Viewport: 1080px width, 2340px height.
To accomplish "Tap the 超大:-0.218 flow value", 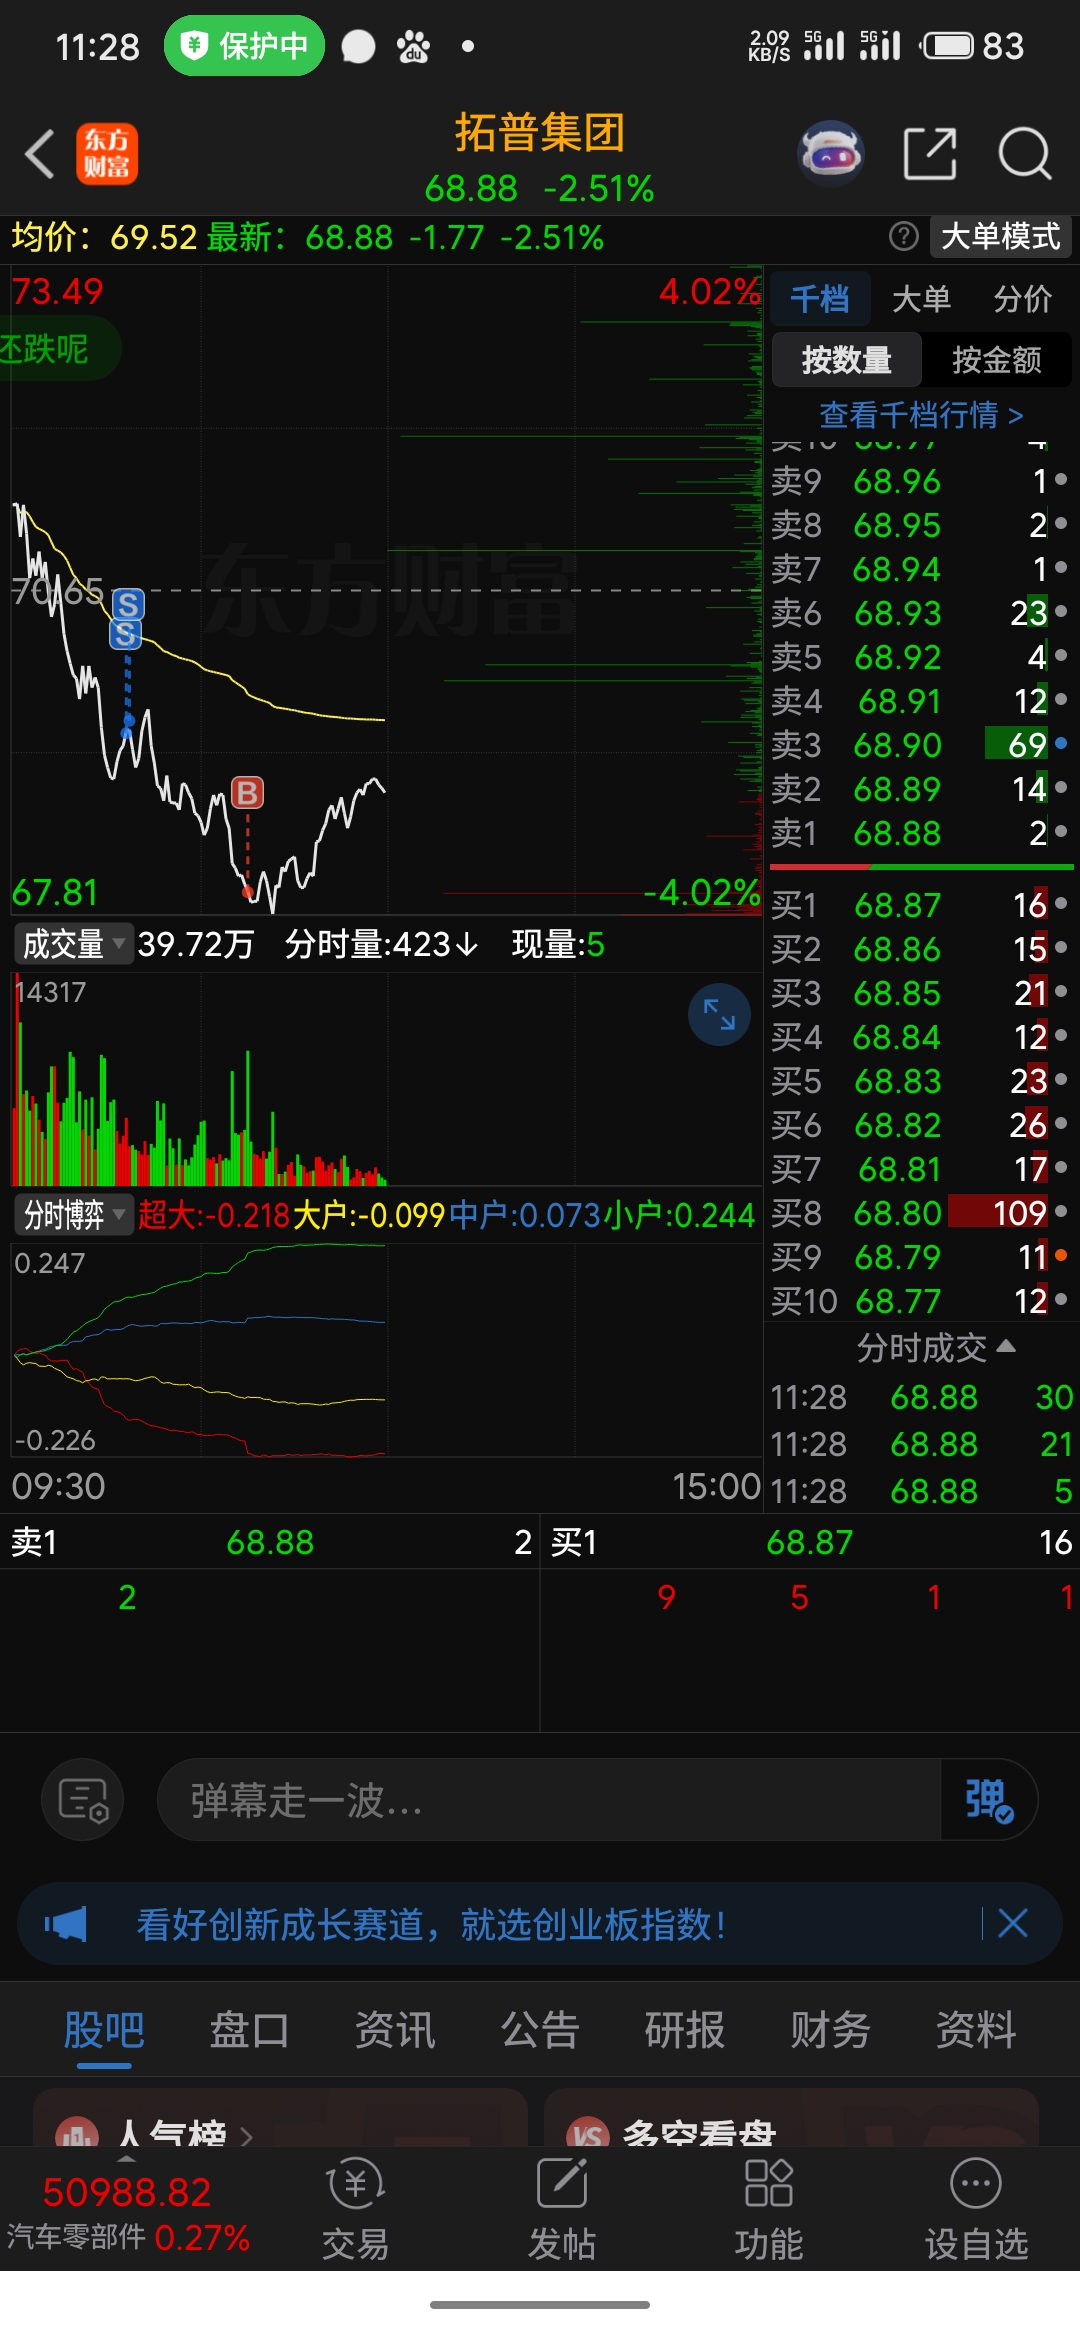I will click(214, 1215).
